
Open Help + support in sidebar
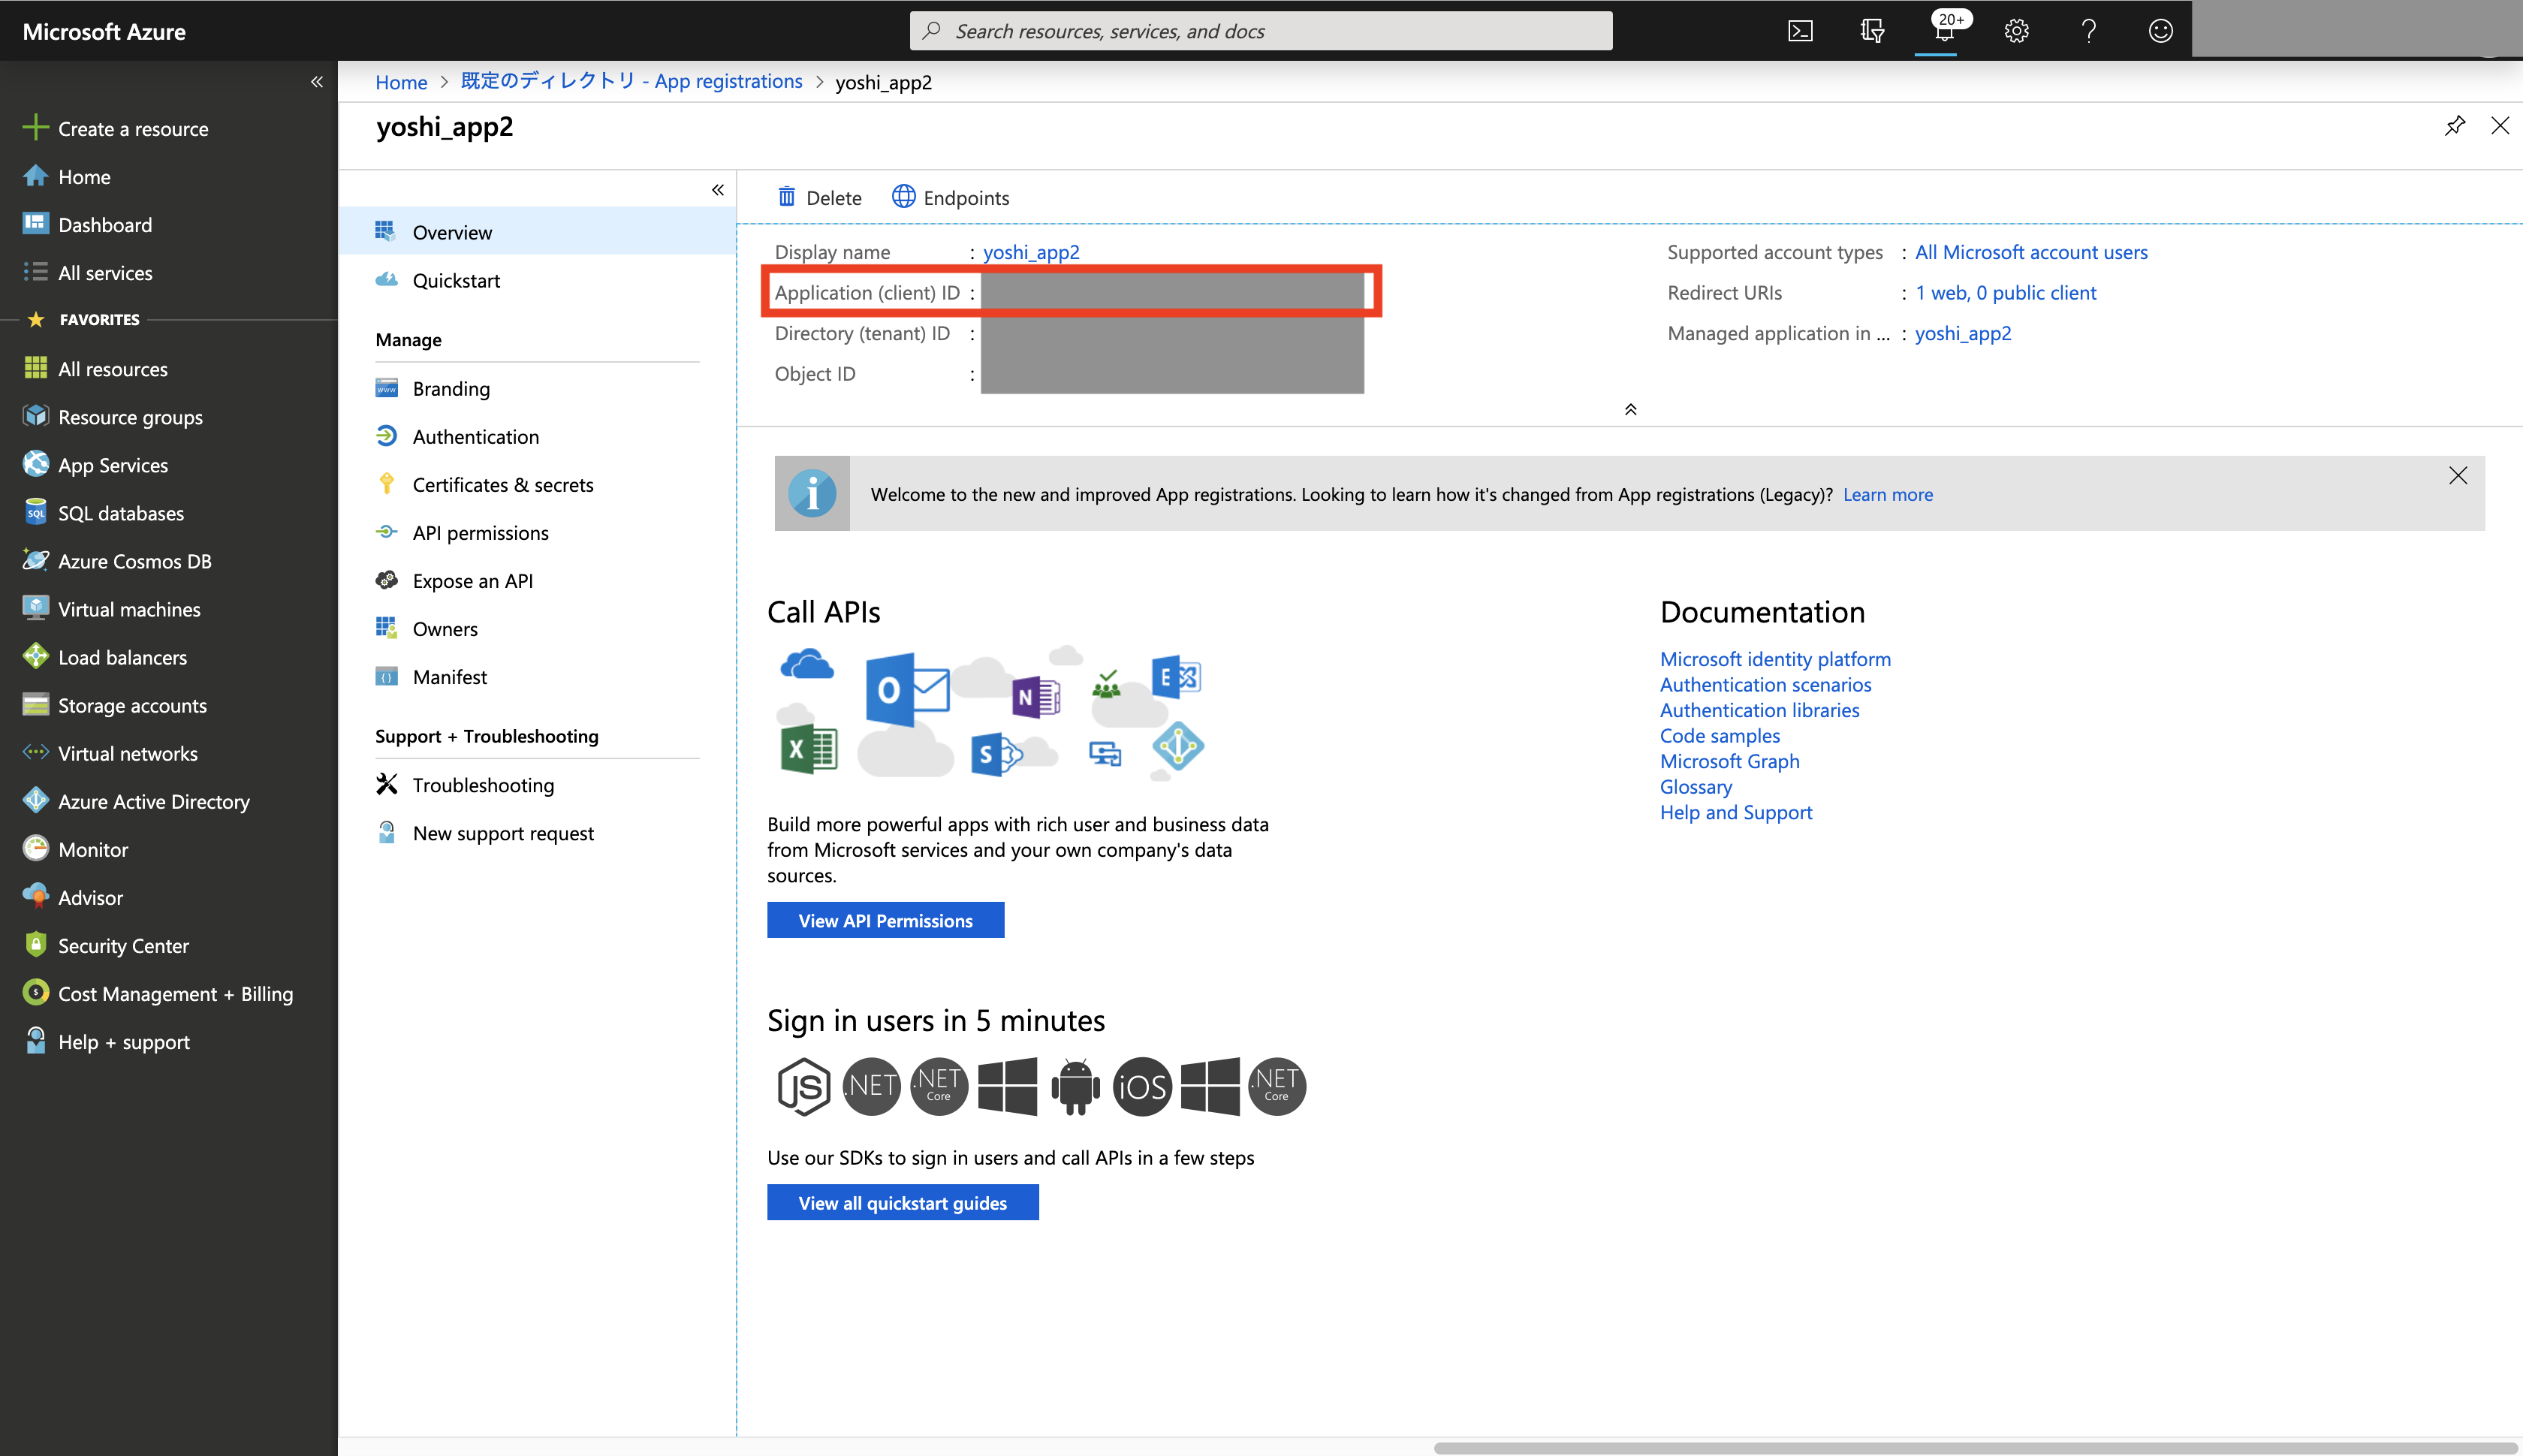click(106, 1041)
